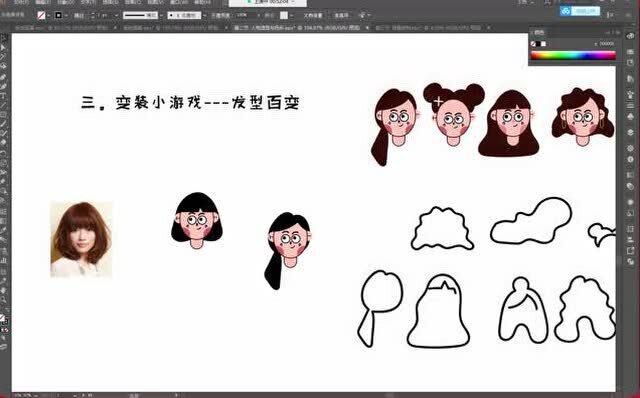Select the Scale tool

tap(4, 163)
